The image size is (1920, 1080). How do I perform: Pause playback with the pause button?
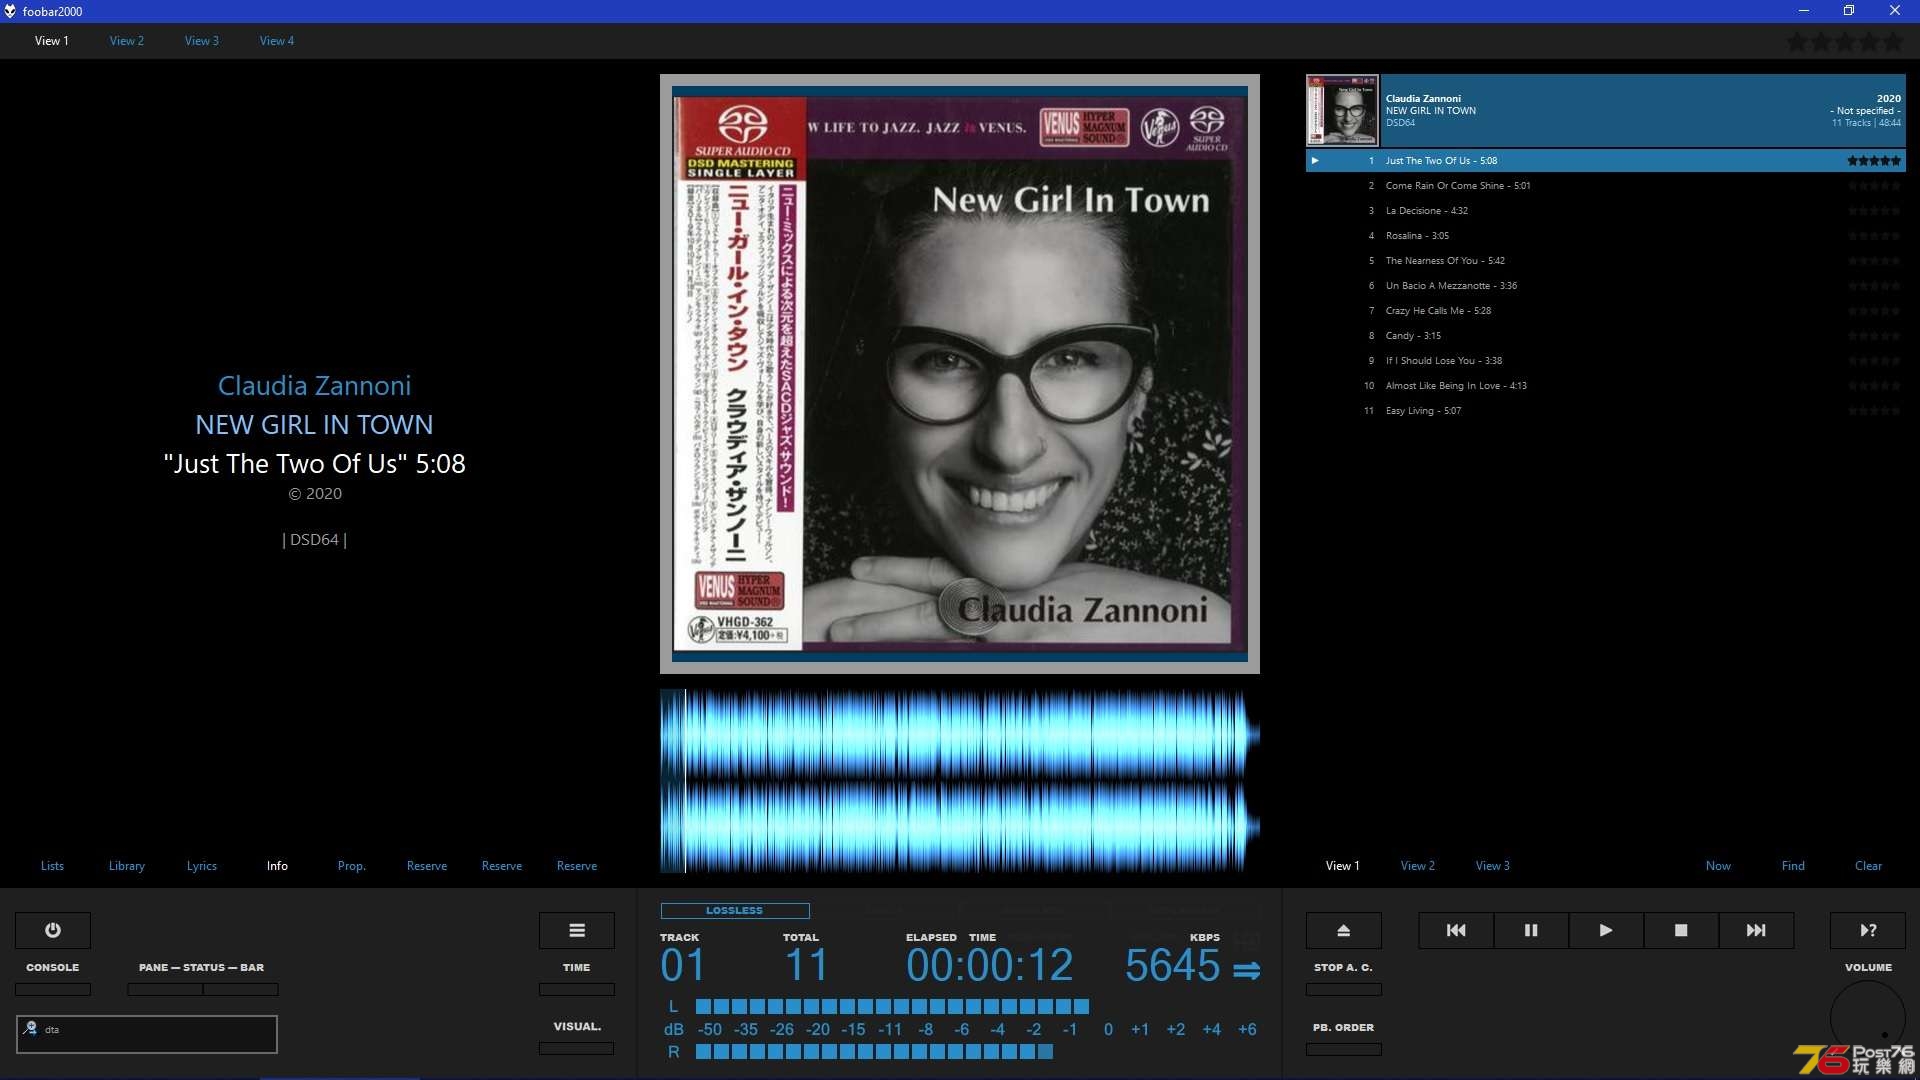pos(1531,930)
